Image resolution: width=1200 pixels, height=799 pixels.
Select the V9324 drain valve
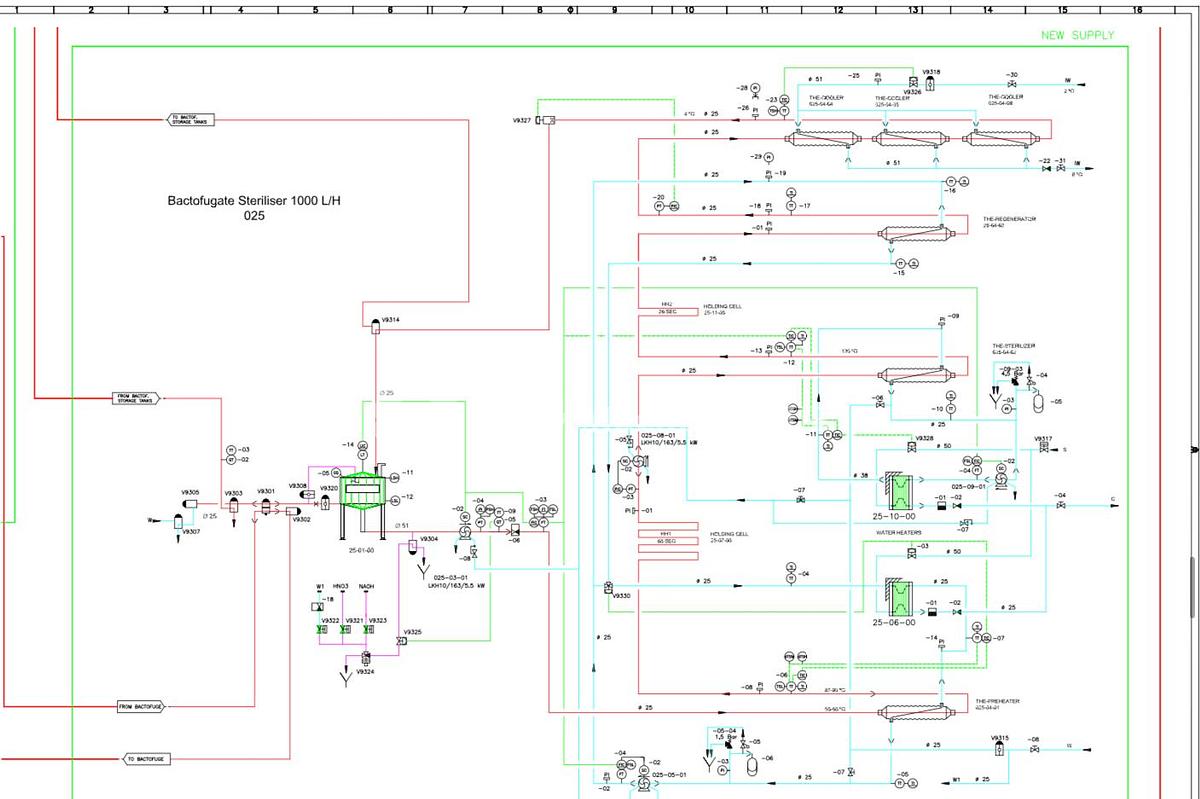coord(363,657)
